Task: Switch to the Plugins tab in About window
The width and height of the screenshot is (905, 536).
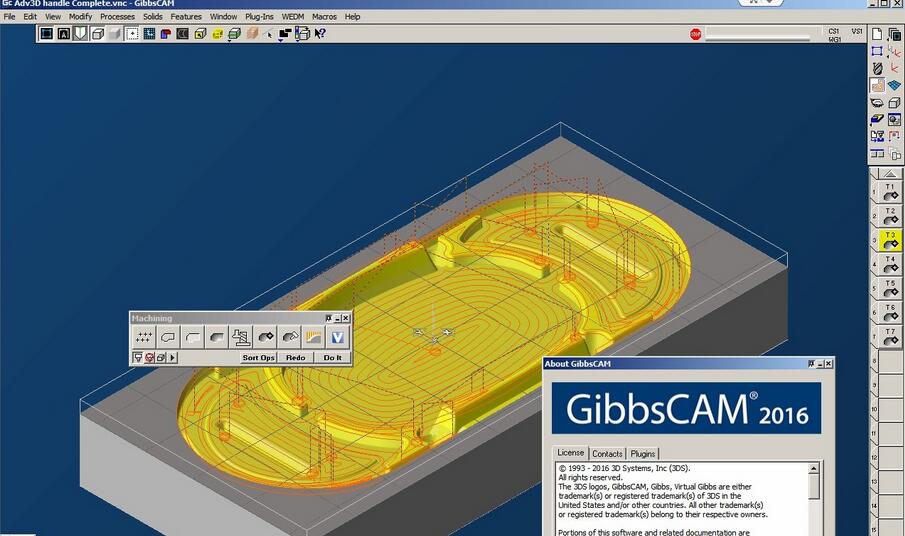Action: pyautogui.click(x=642, y=453)
